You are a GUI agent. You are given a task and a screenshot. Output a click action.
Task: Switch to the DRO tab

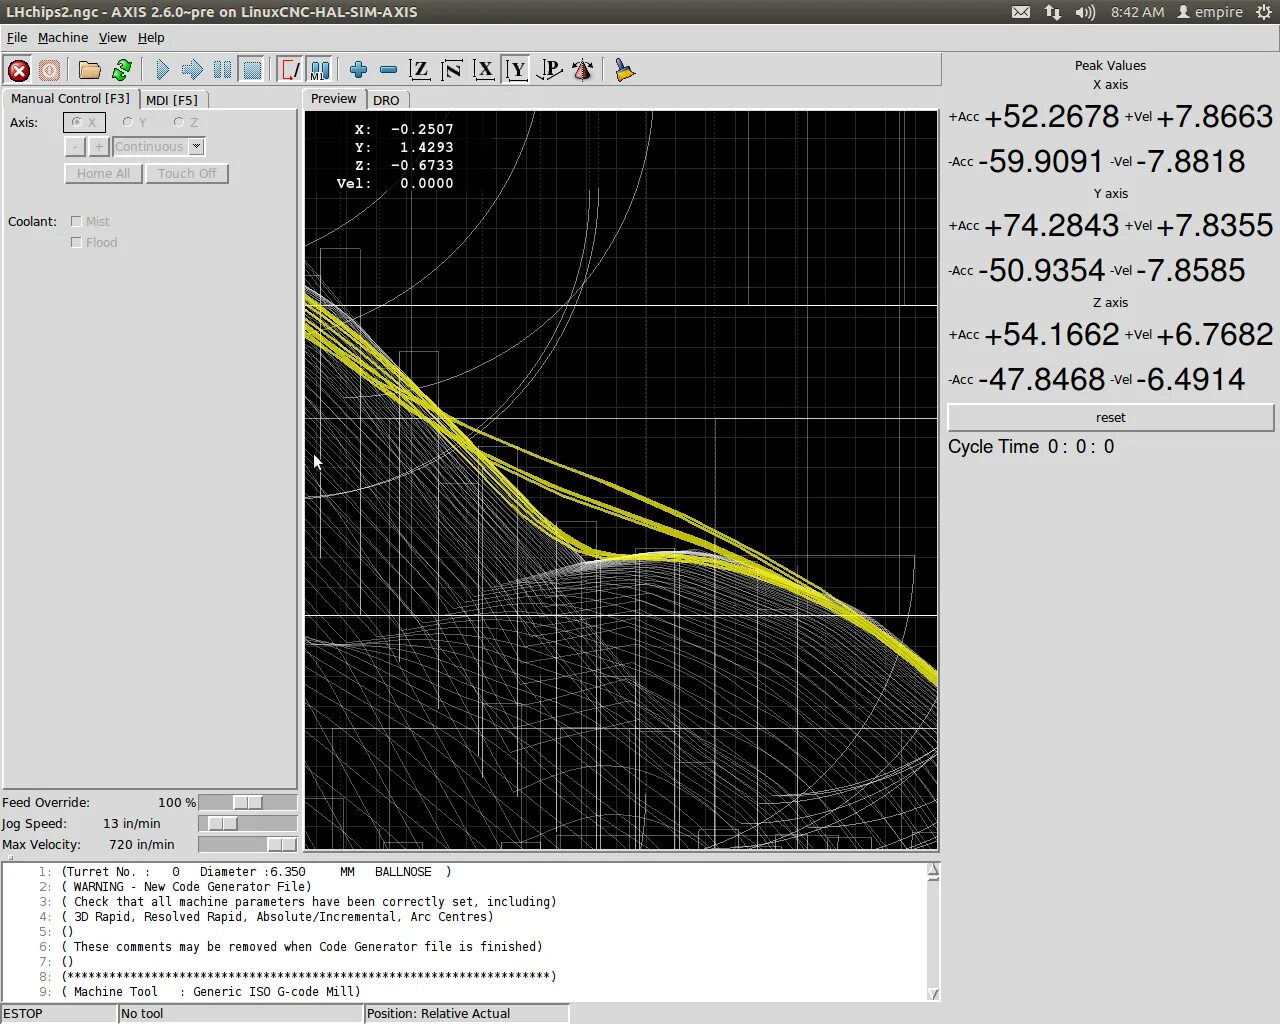(x=386, y=100)
